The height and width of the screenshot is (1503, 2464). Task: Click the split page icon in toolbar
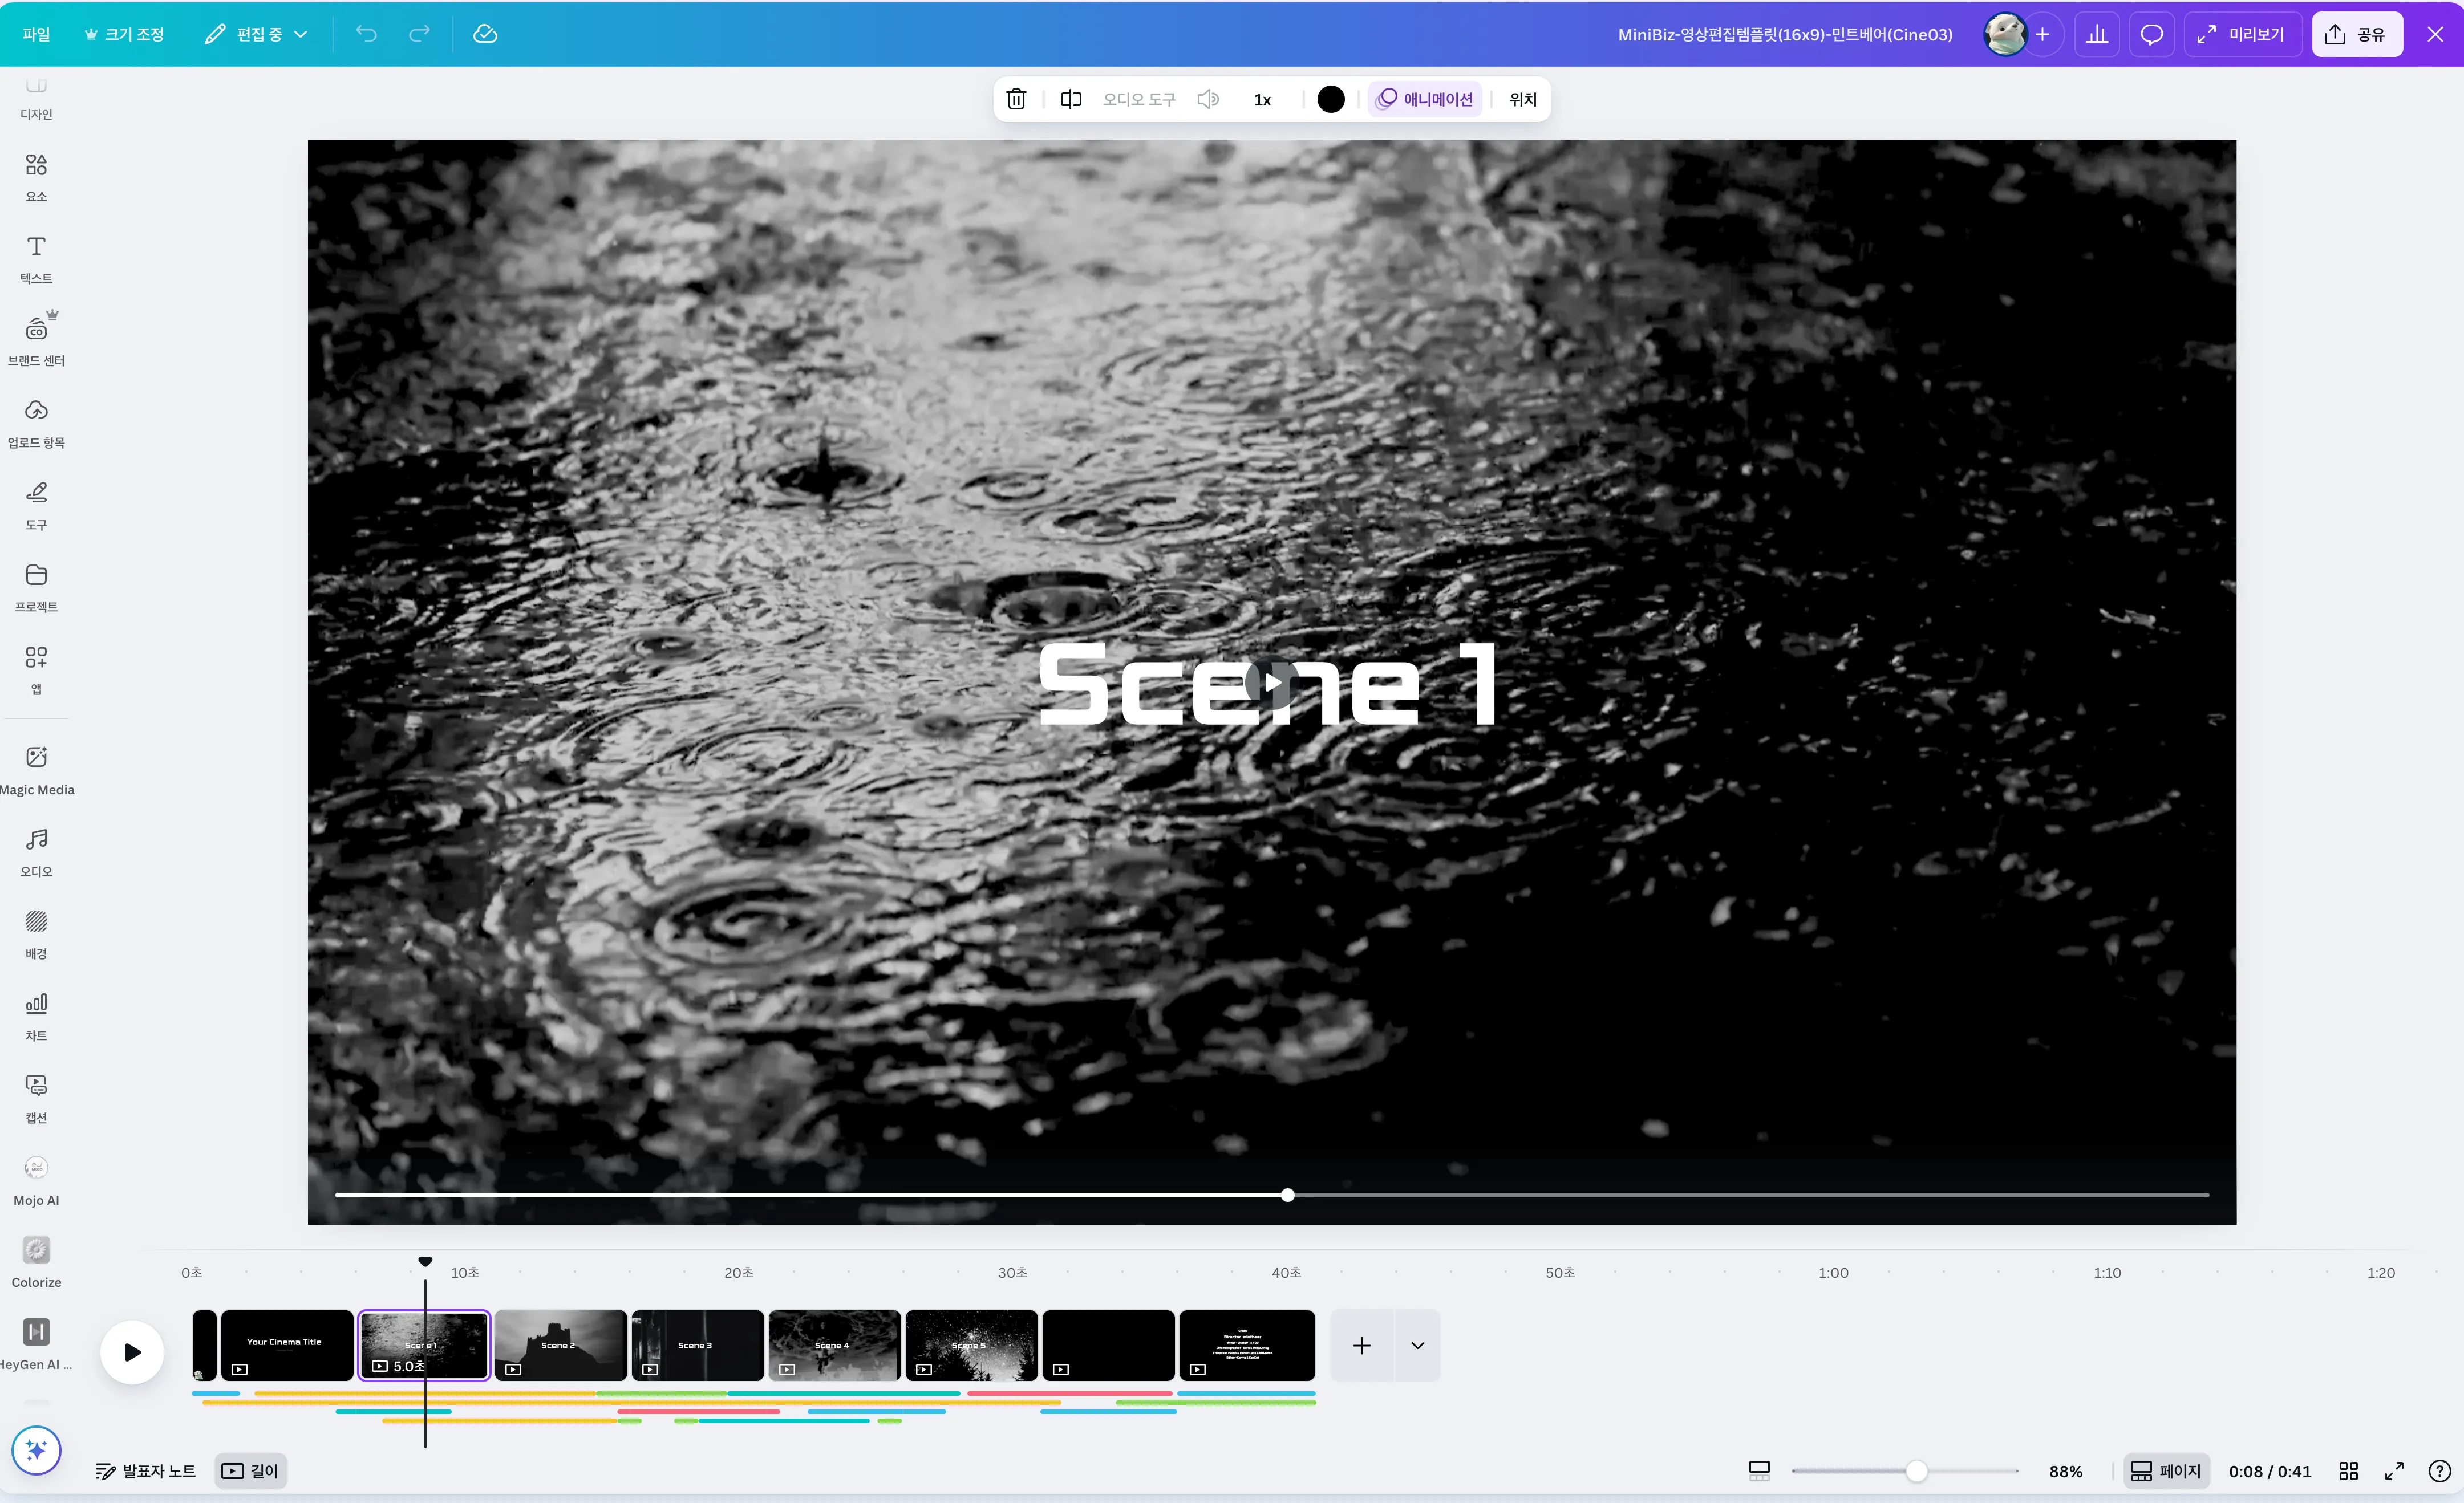click(x=1071, y=99)
